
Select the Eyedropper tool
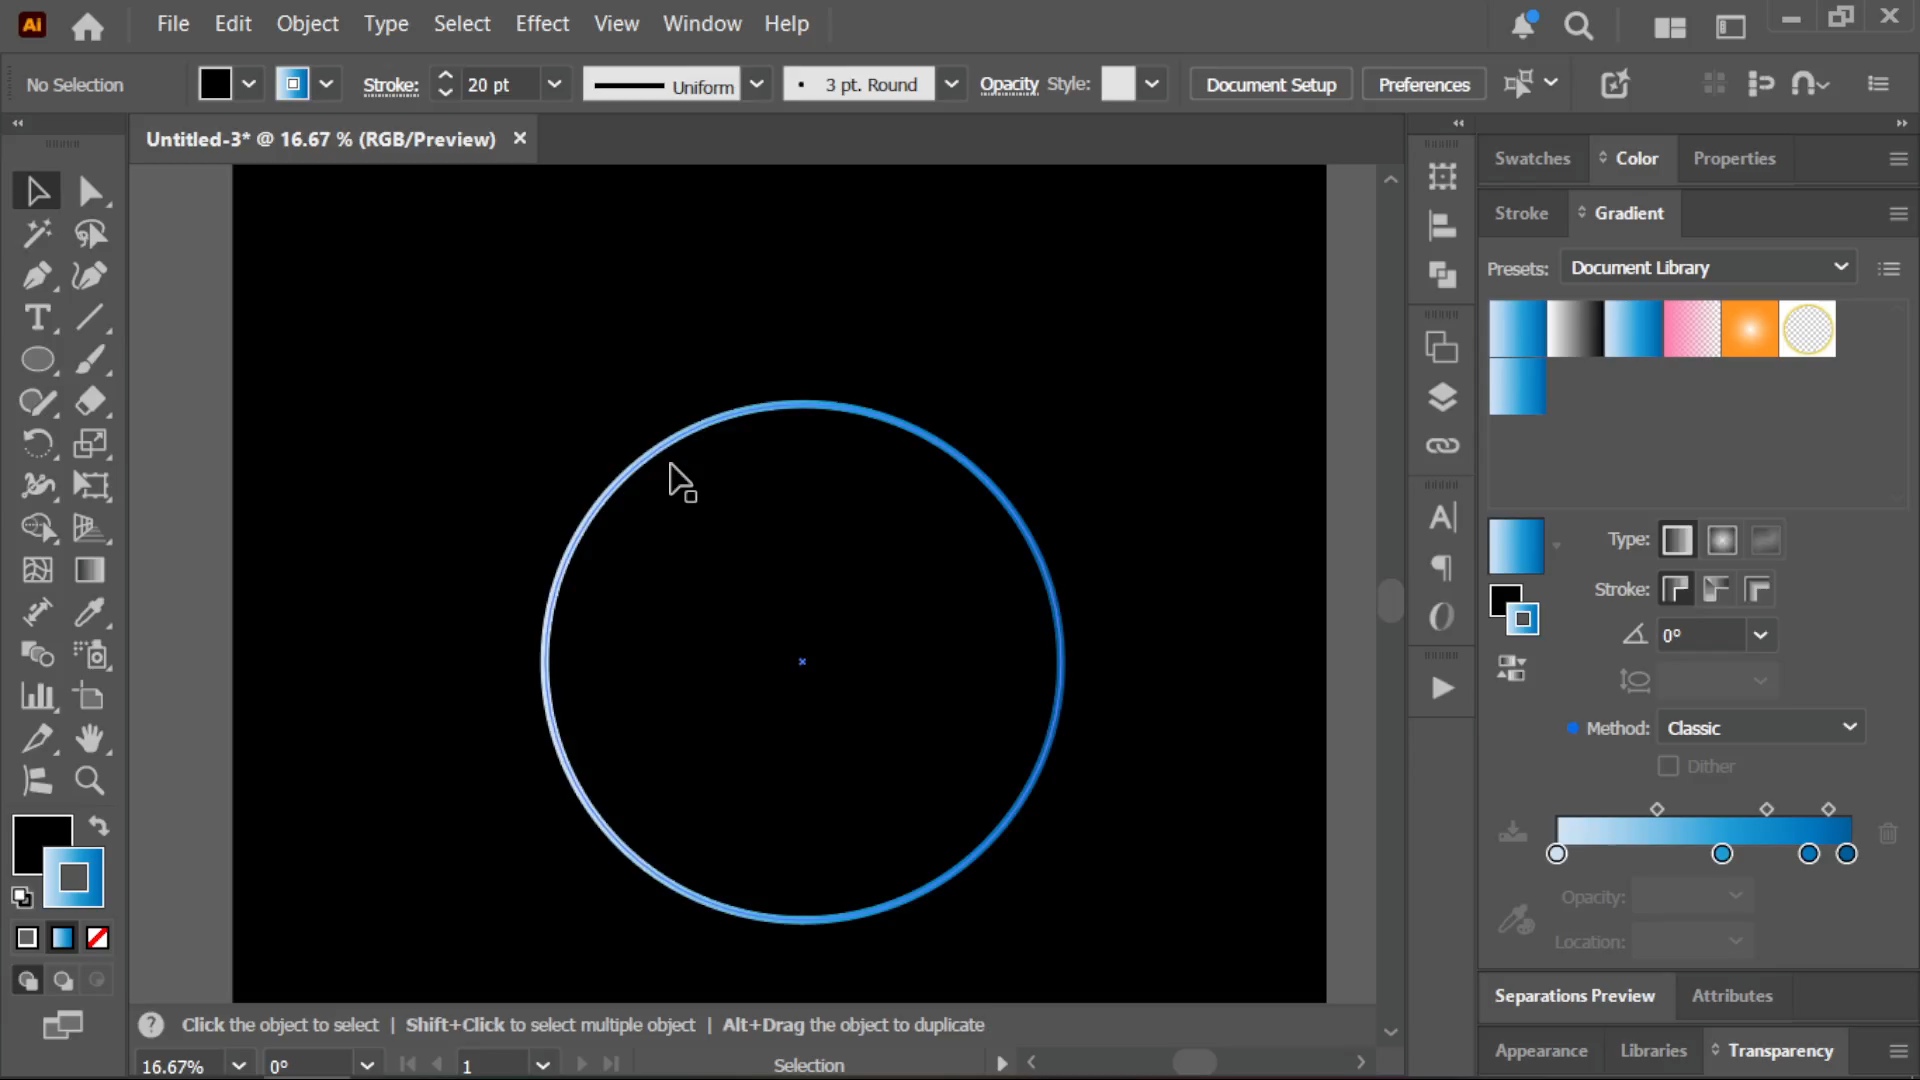[90, 612]
